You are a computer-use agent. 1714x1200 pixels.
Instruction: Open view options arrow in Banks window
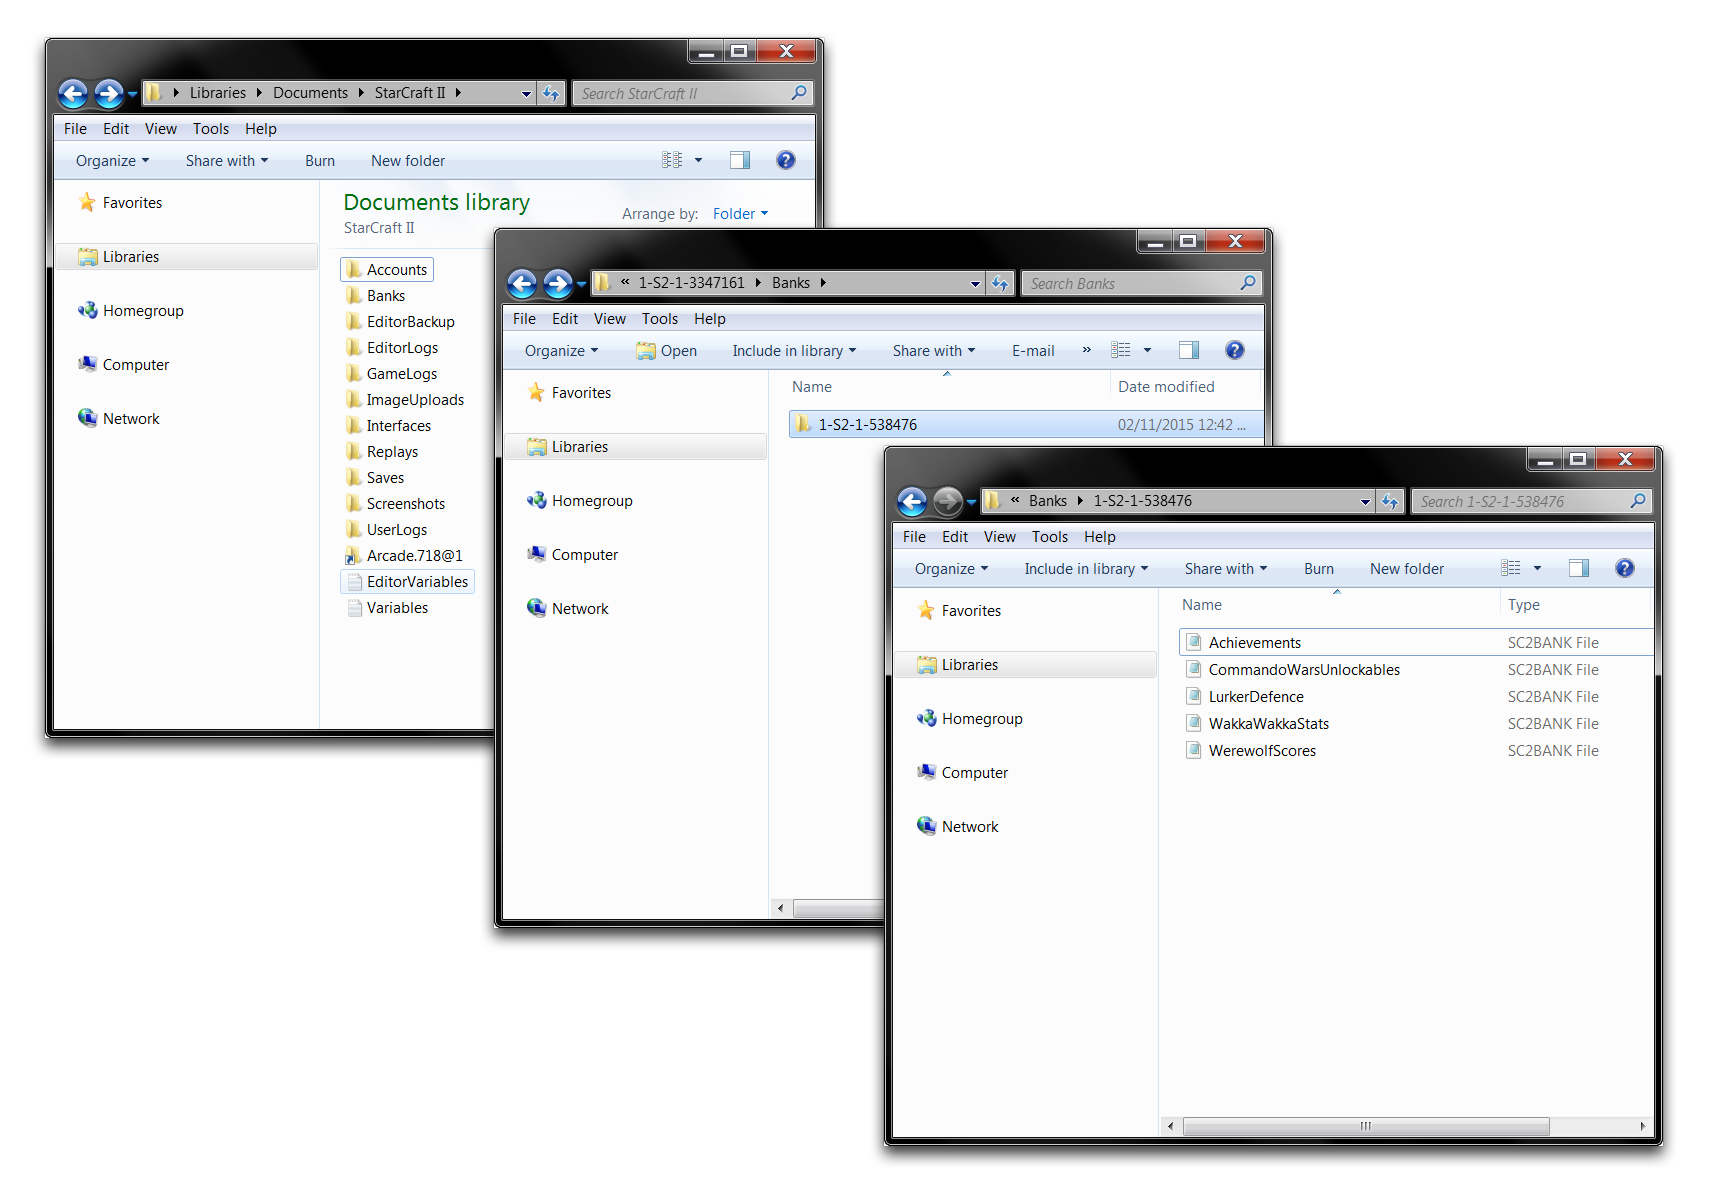point(1147,350)
